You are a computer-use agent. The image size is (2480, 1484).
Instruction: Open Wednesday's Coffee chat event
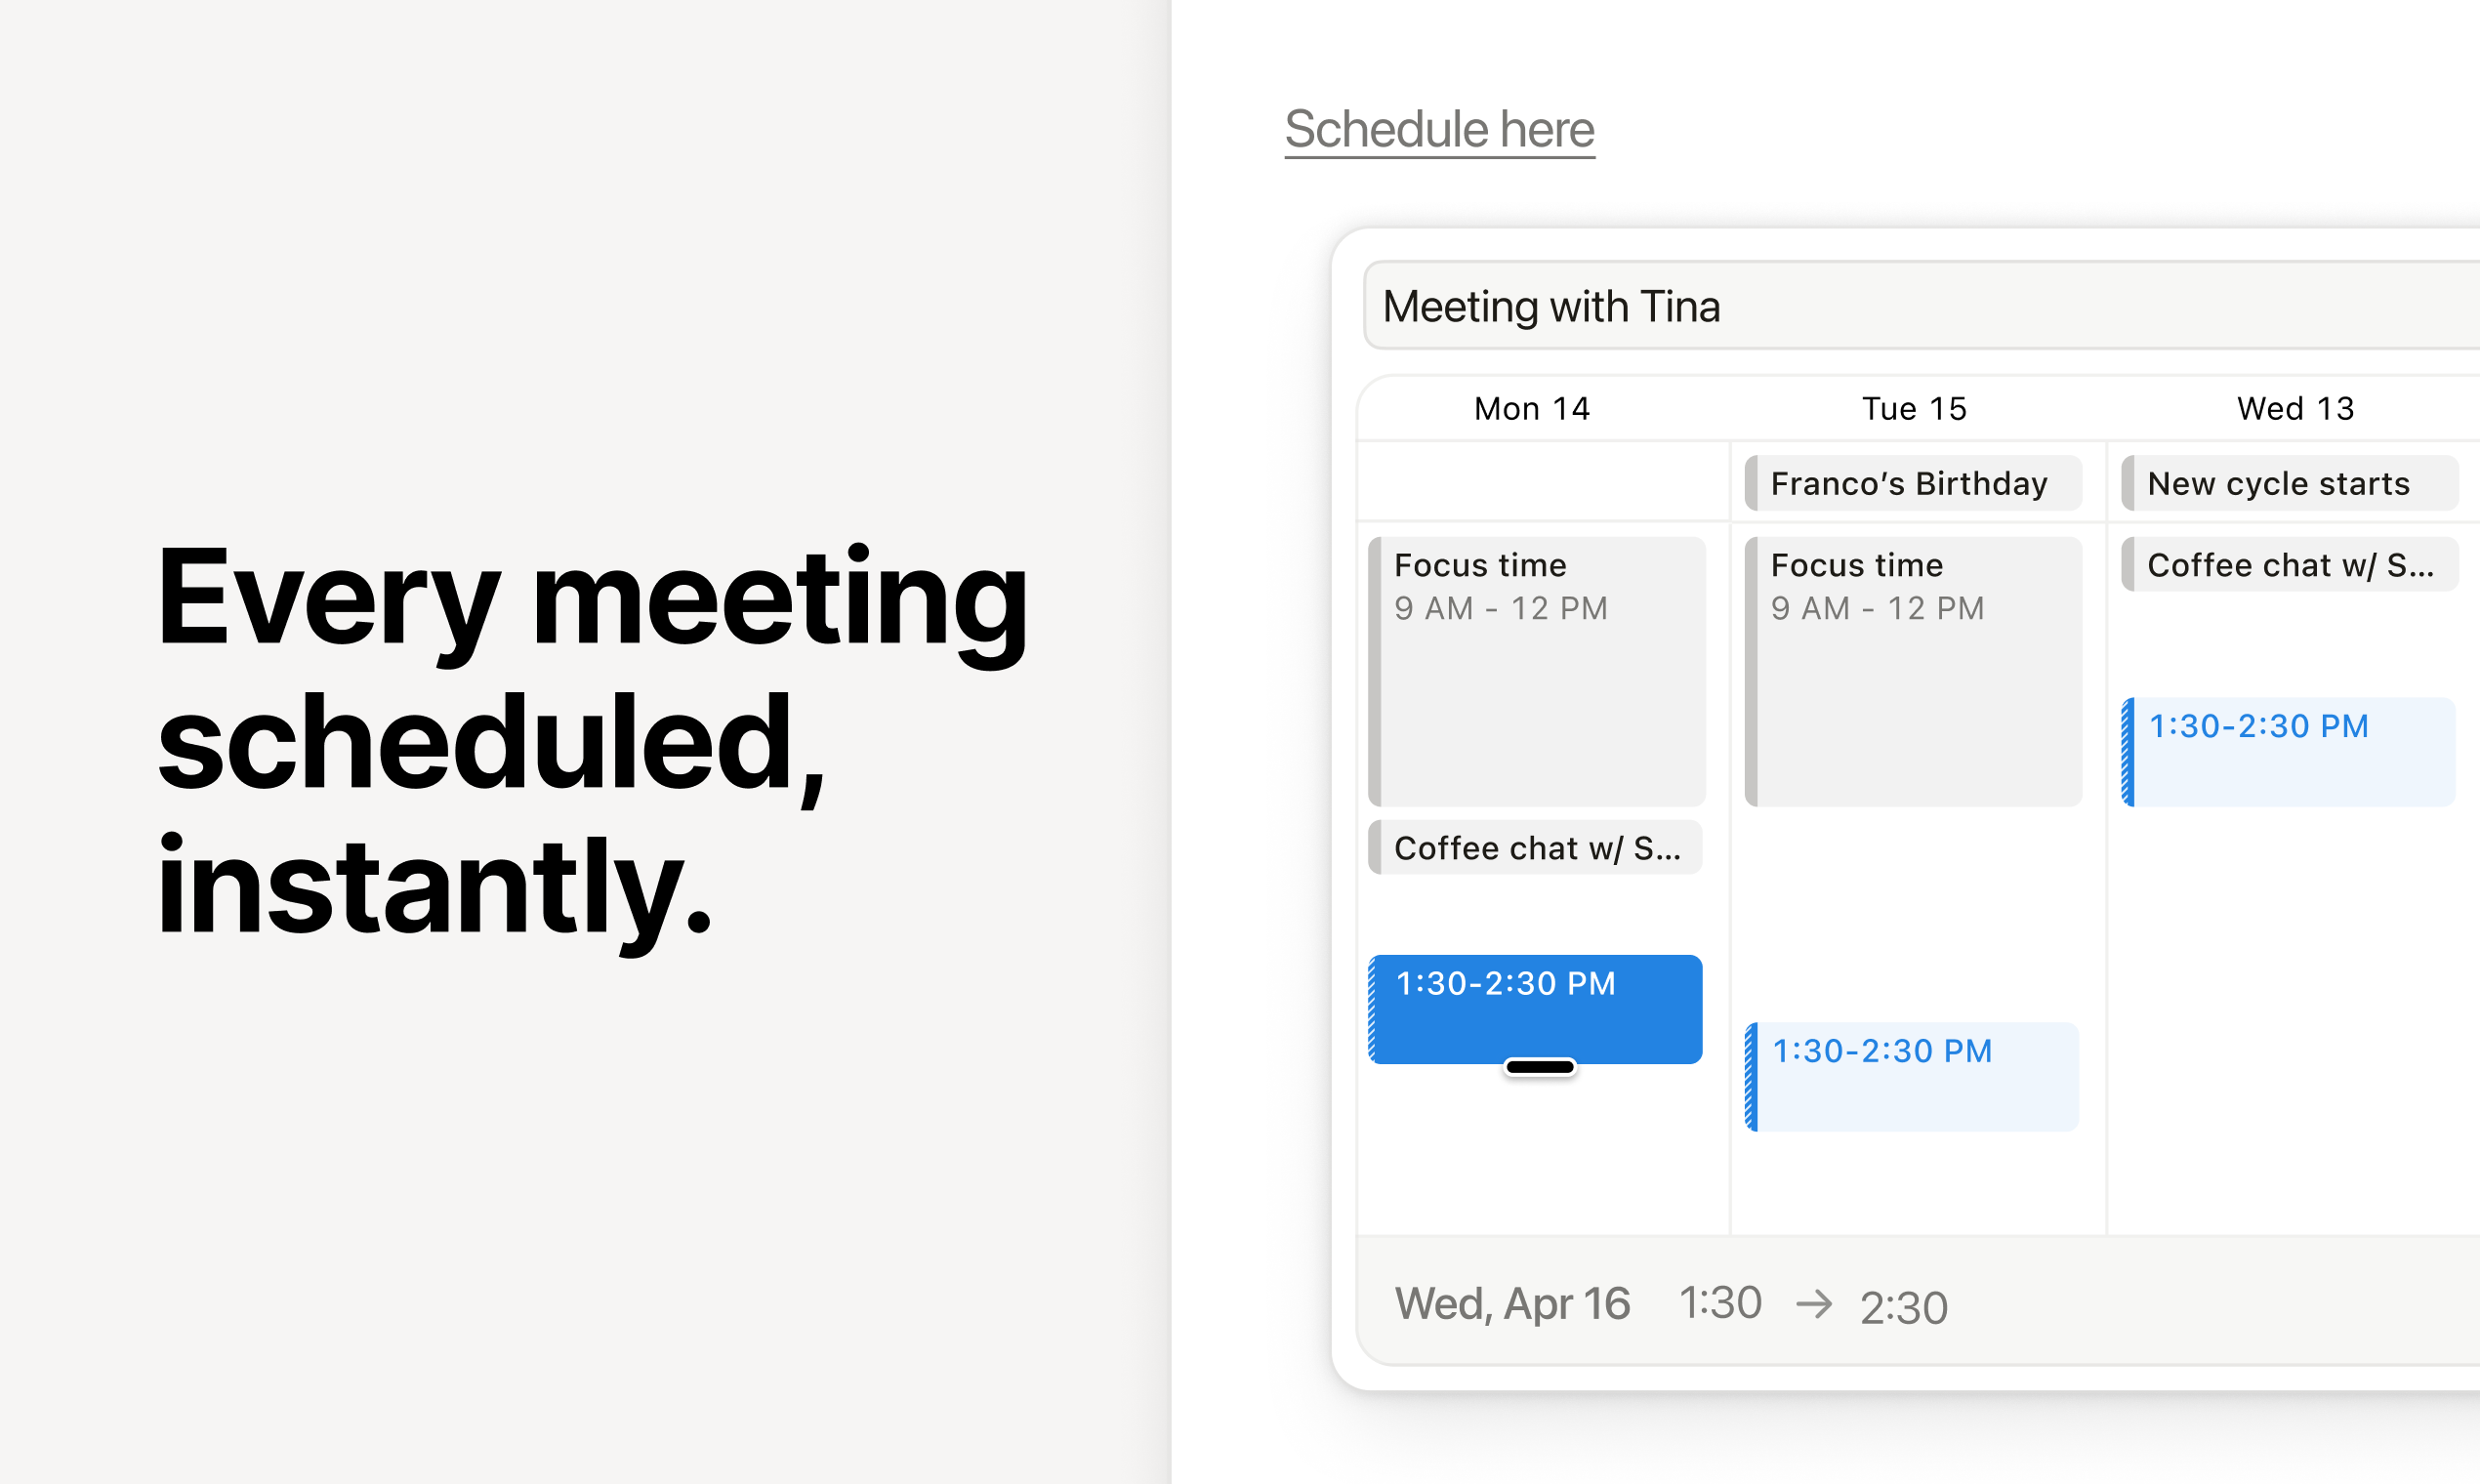pyautogui.click(x=2289, y=564)
